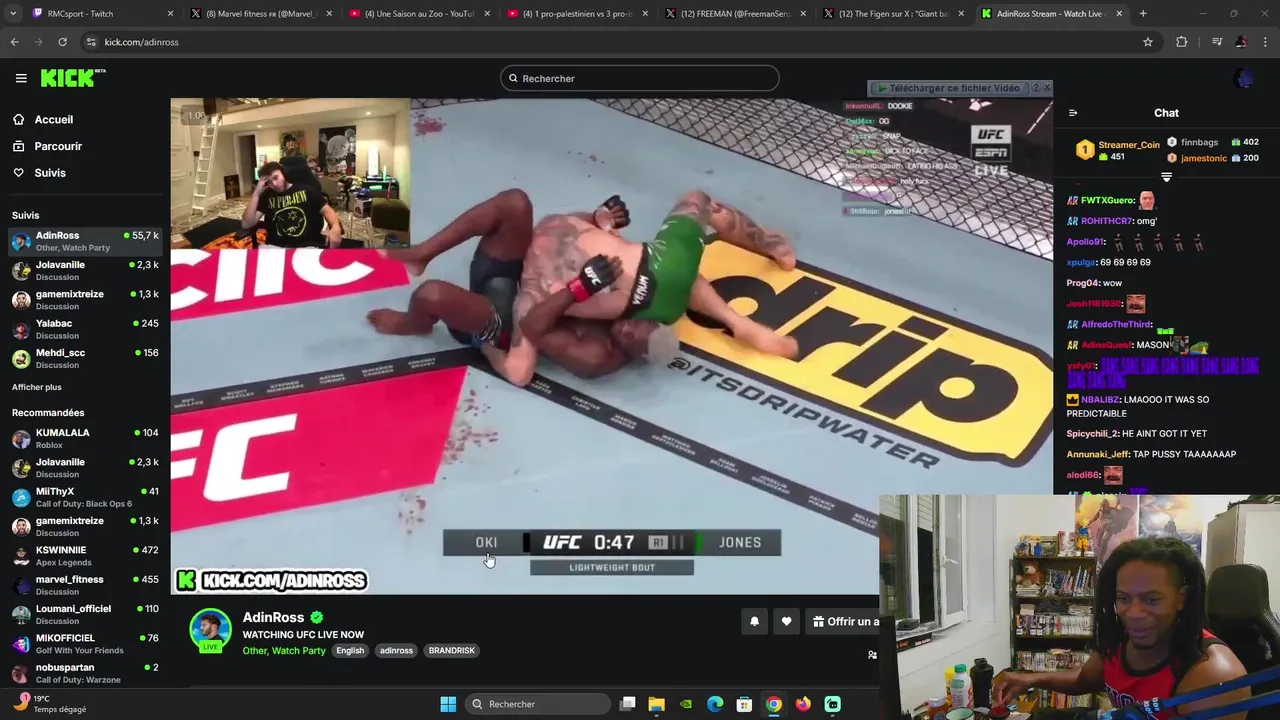This screenshot has height=720, width=1280.
Task: Click top gifter Streamer_Coin
Action: click(1129, 145)
